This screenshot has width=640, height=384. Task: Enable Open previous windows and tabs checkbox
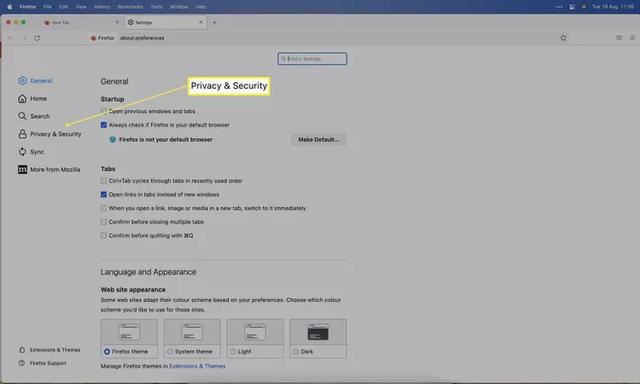tap(104, 111)
